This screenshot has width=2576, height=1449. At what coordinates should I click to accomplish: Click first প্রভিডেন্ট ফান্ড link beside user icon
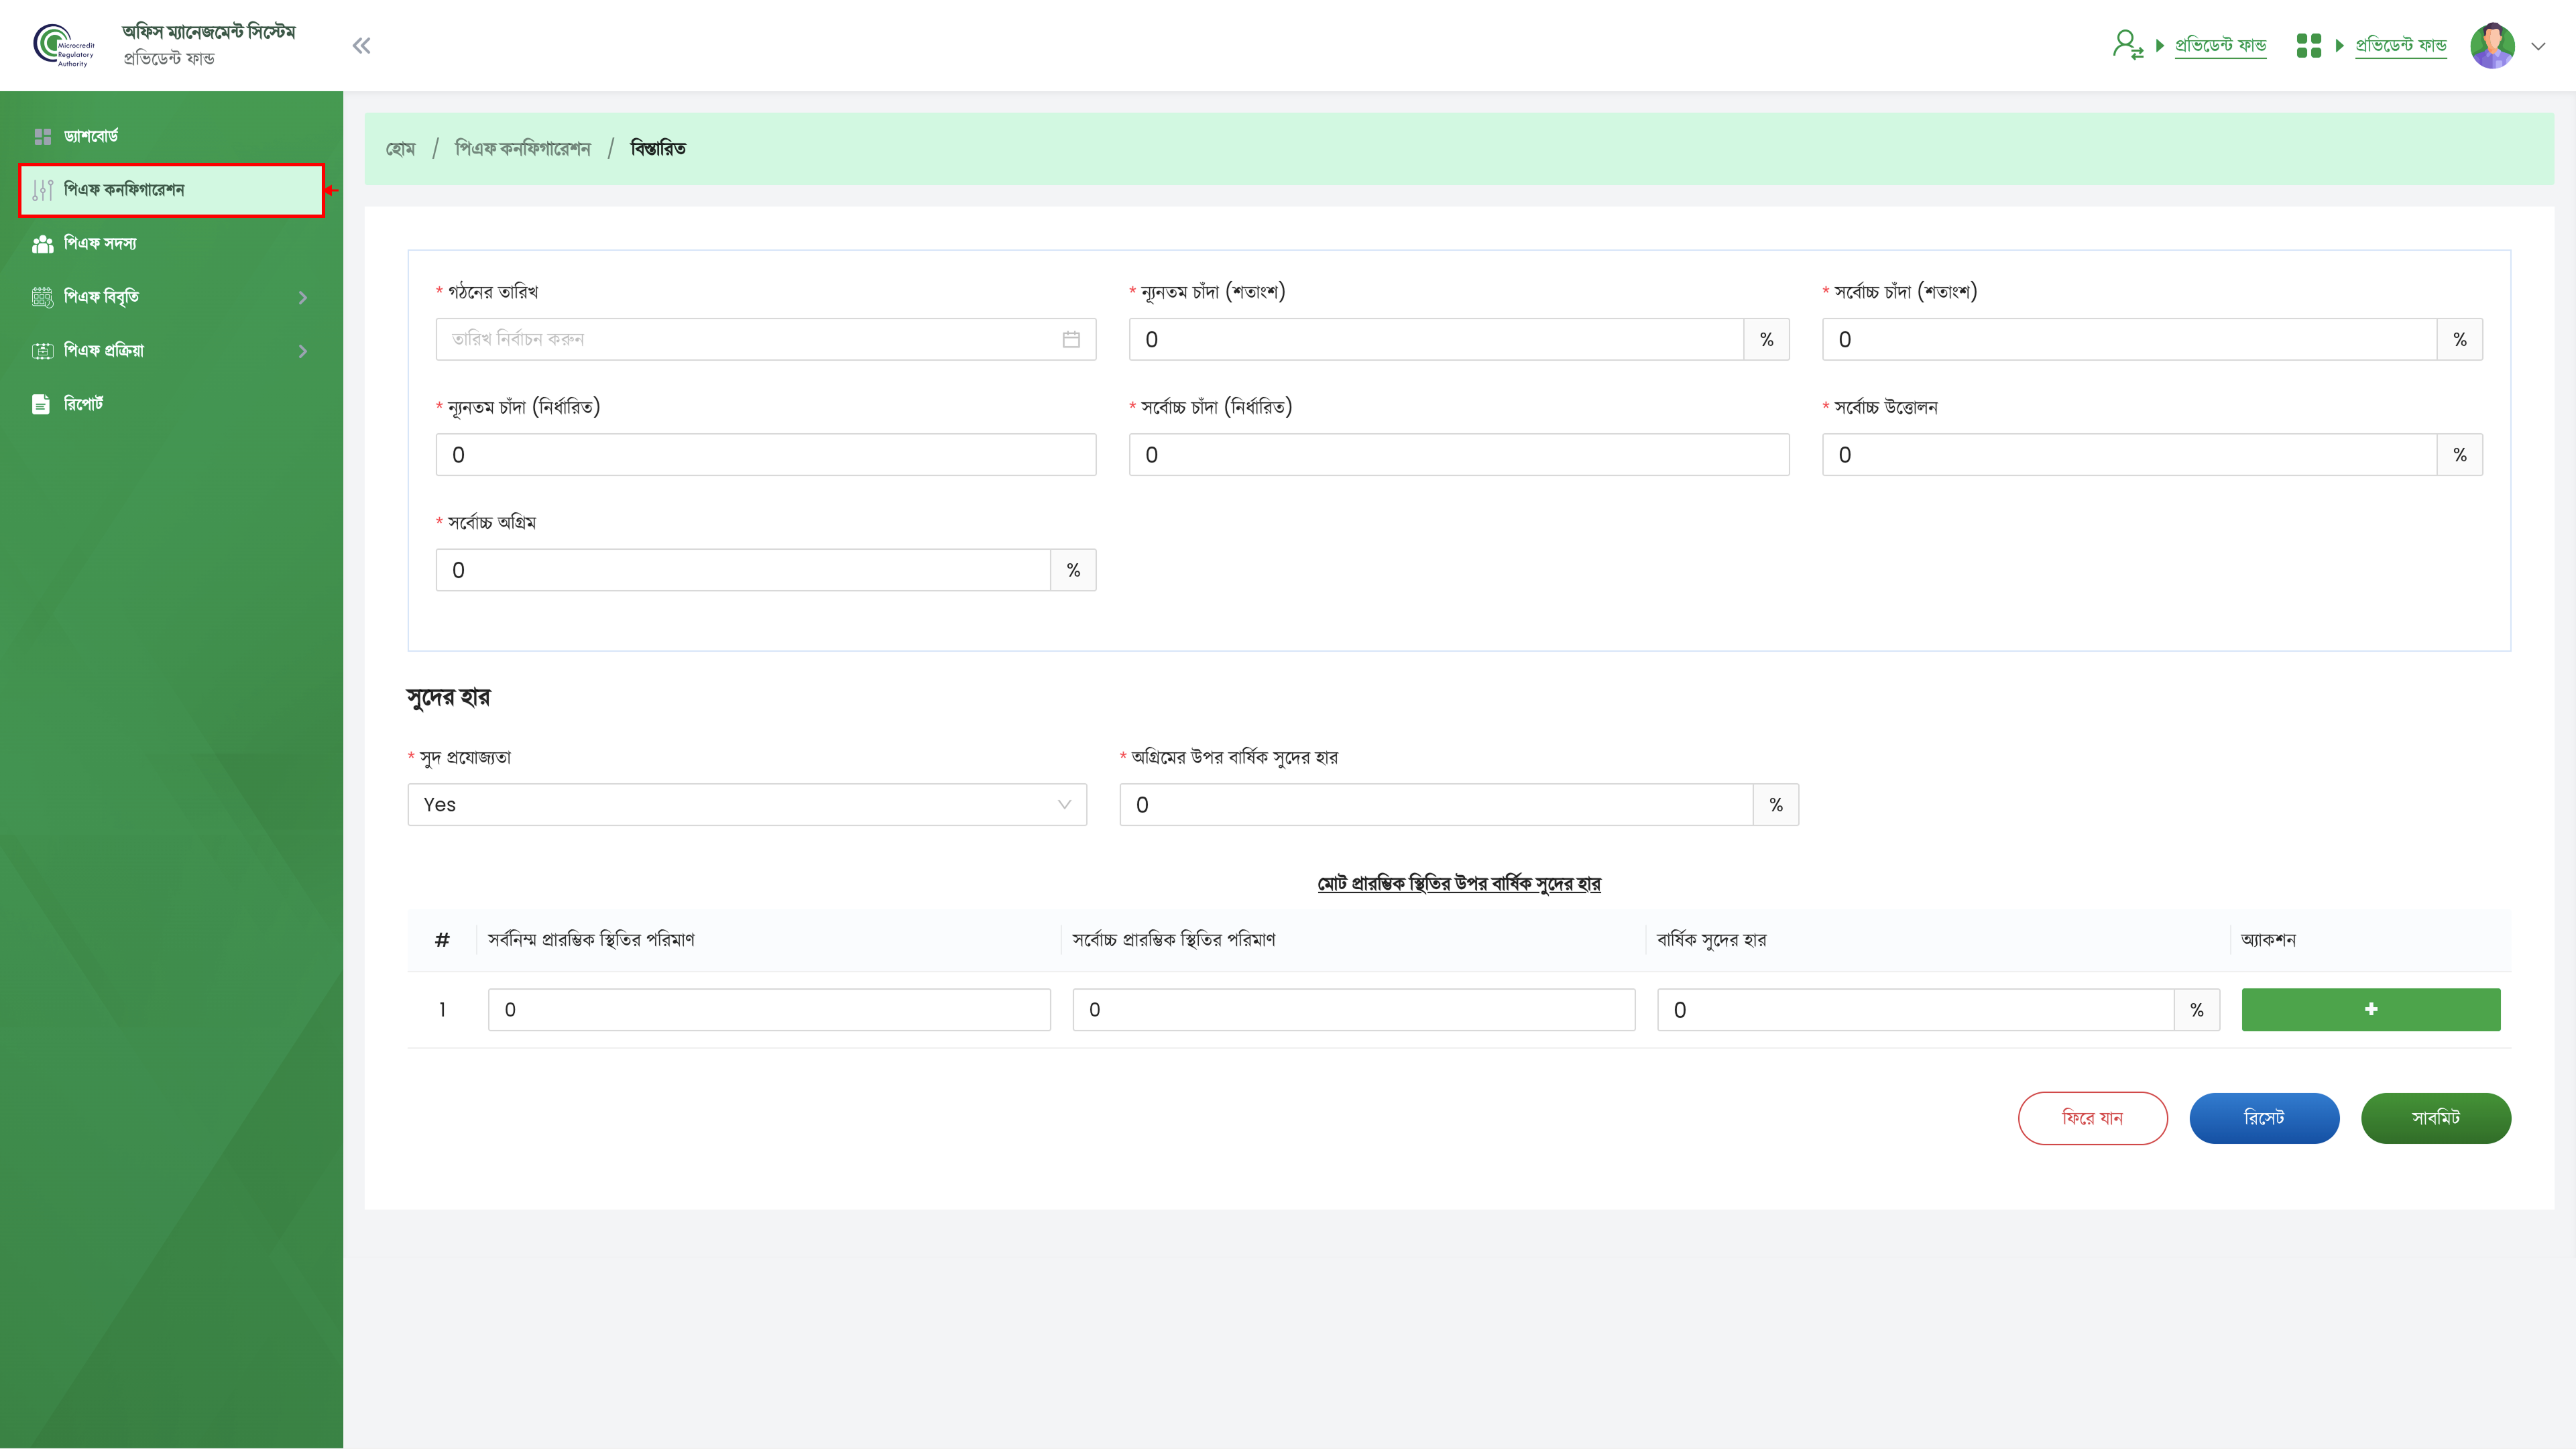[x=2220, y=45]
